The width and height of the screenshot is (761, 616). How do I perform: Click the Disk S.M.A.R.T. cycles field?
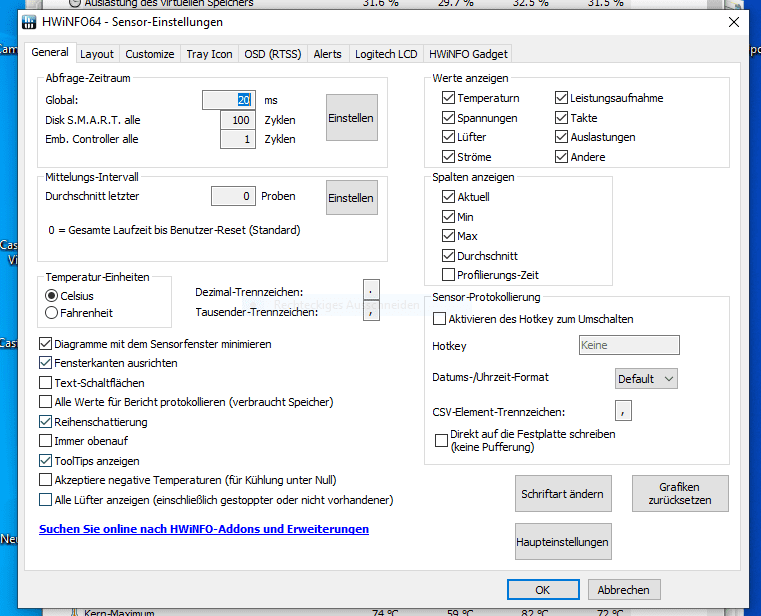[238, 120]
